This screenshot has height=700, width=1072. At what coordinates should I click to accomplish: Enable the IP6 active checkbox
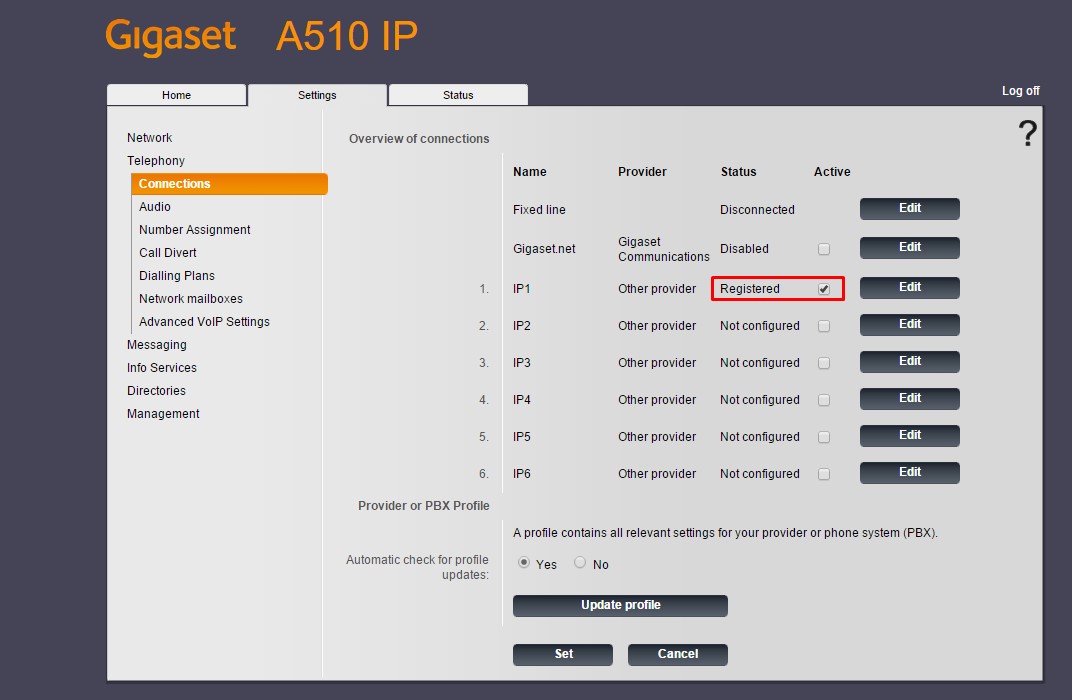point(824,474)
